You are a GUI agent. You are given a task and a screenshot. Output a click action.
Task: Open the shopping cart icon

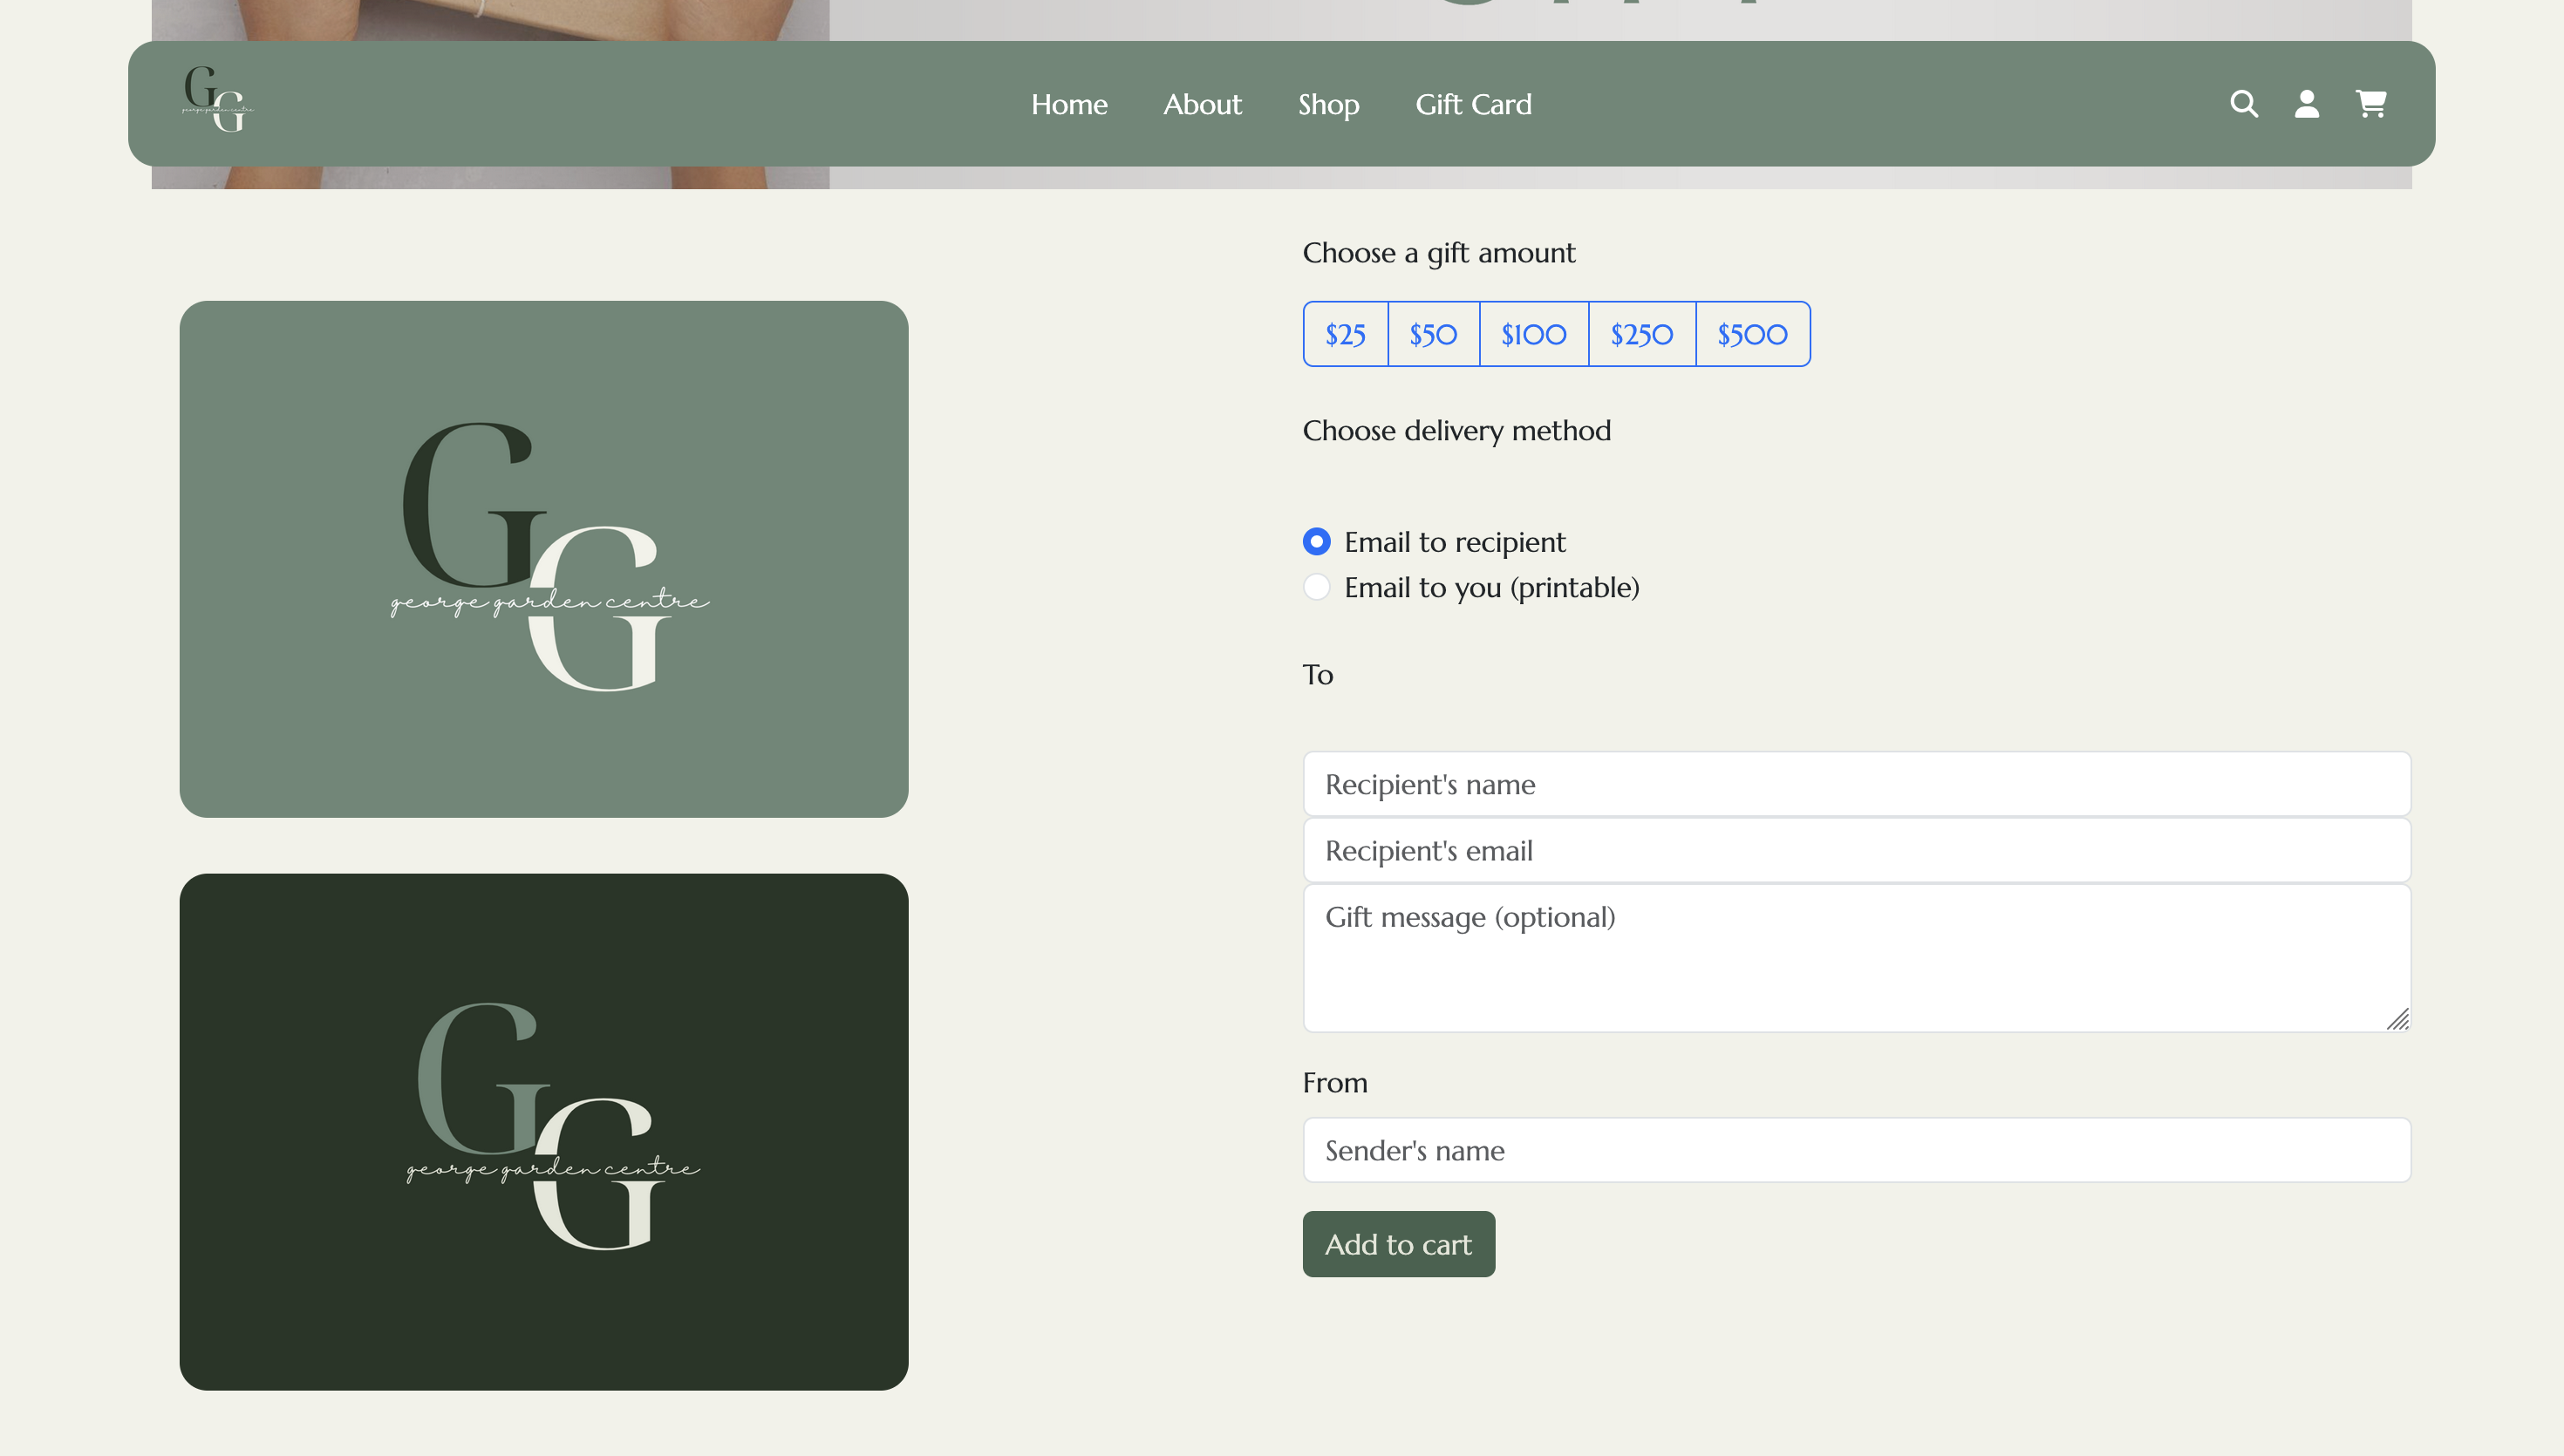[x=2371, y=104]
